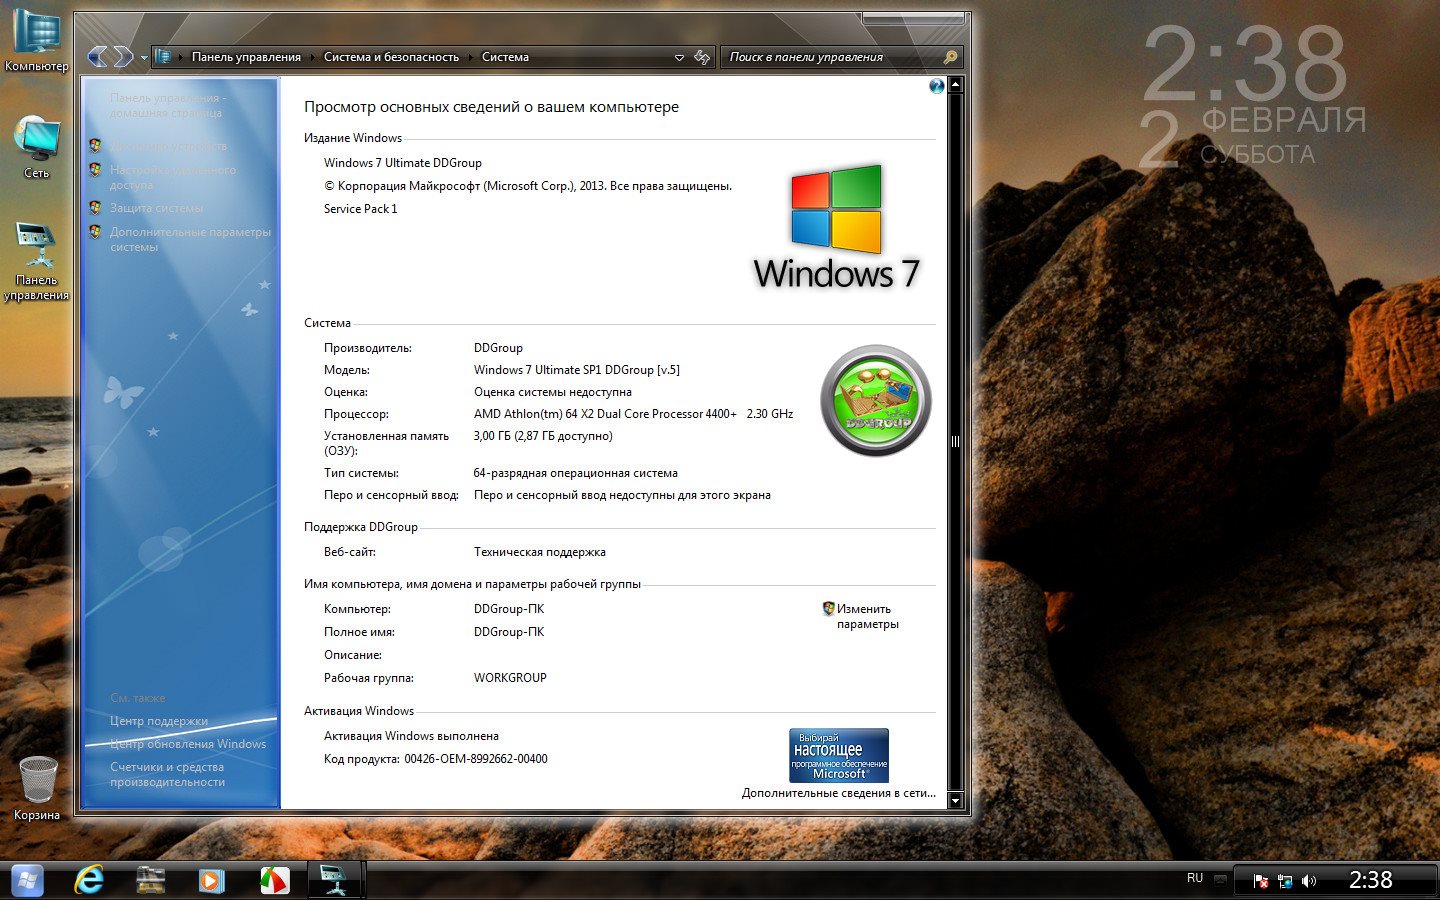This screenshot has height=900, width=1440.
Task: Open the Action Center flag tray icon
Action: (x=1261, y=881)
